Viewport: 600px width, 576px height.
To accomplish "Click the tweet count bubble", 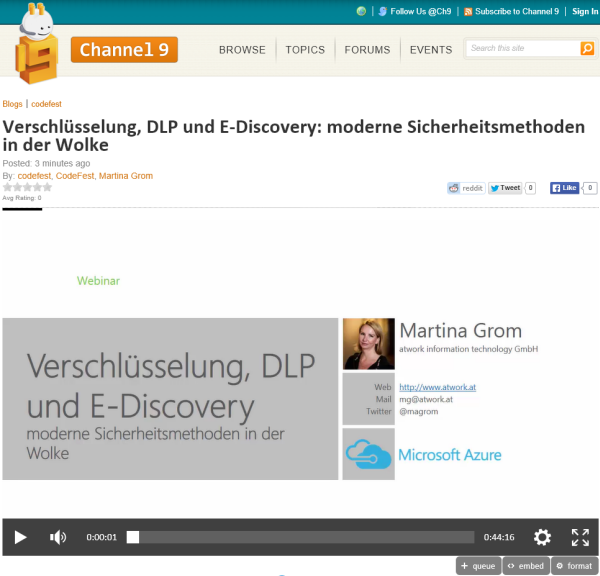I will (x=530, y=188).
